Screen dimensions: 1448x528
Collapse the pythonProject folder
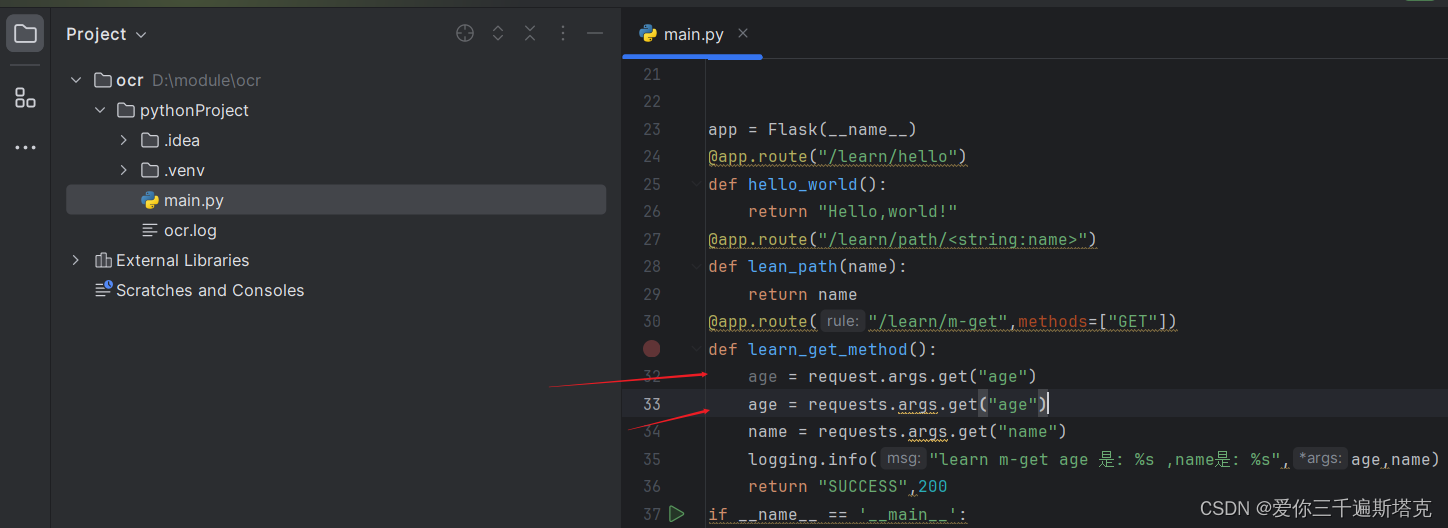[x=100, y=110]
